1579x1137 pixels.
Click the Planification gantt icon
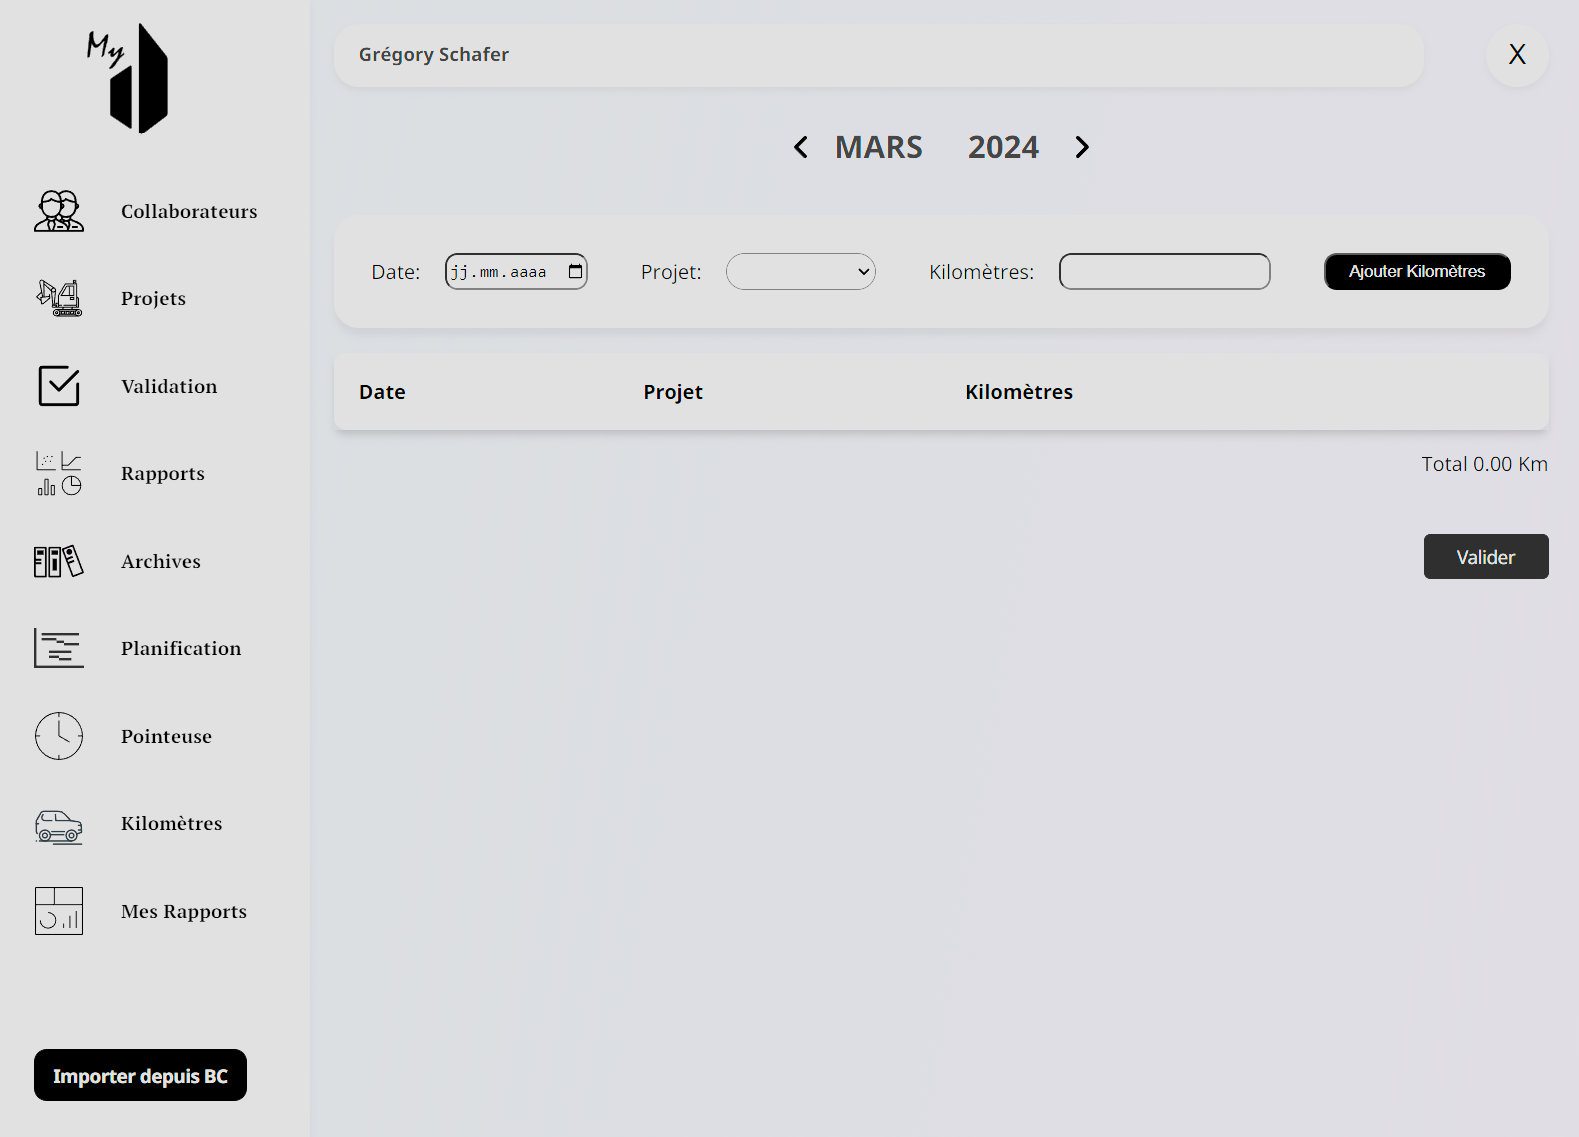pyautogui.click(x=59, y=648)
